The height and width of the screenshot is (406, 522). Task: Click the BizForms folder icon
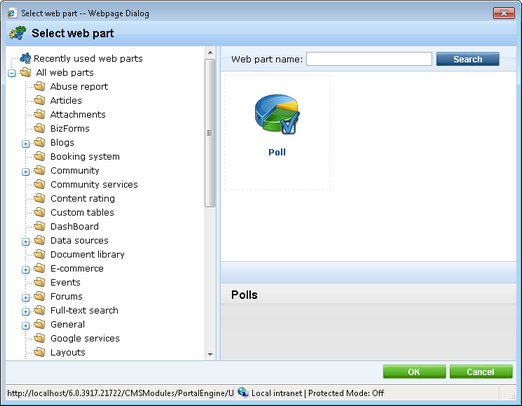[39, 128]
